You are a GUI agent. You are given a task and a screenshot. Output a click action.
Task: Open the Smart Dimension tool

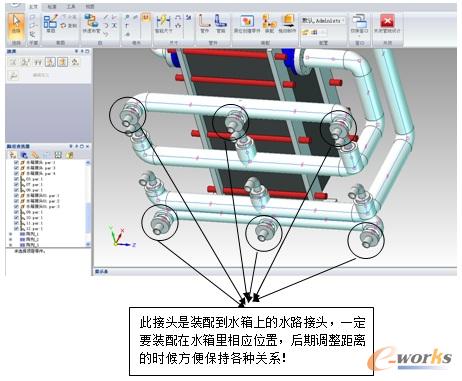coord(163,23)
